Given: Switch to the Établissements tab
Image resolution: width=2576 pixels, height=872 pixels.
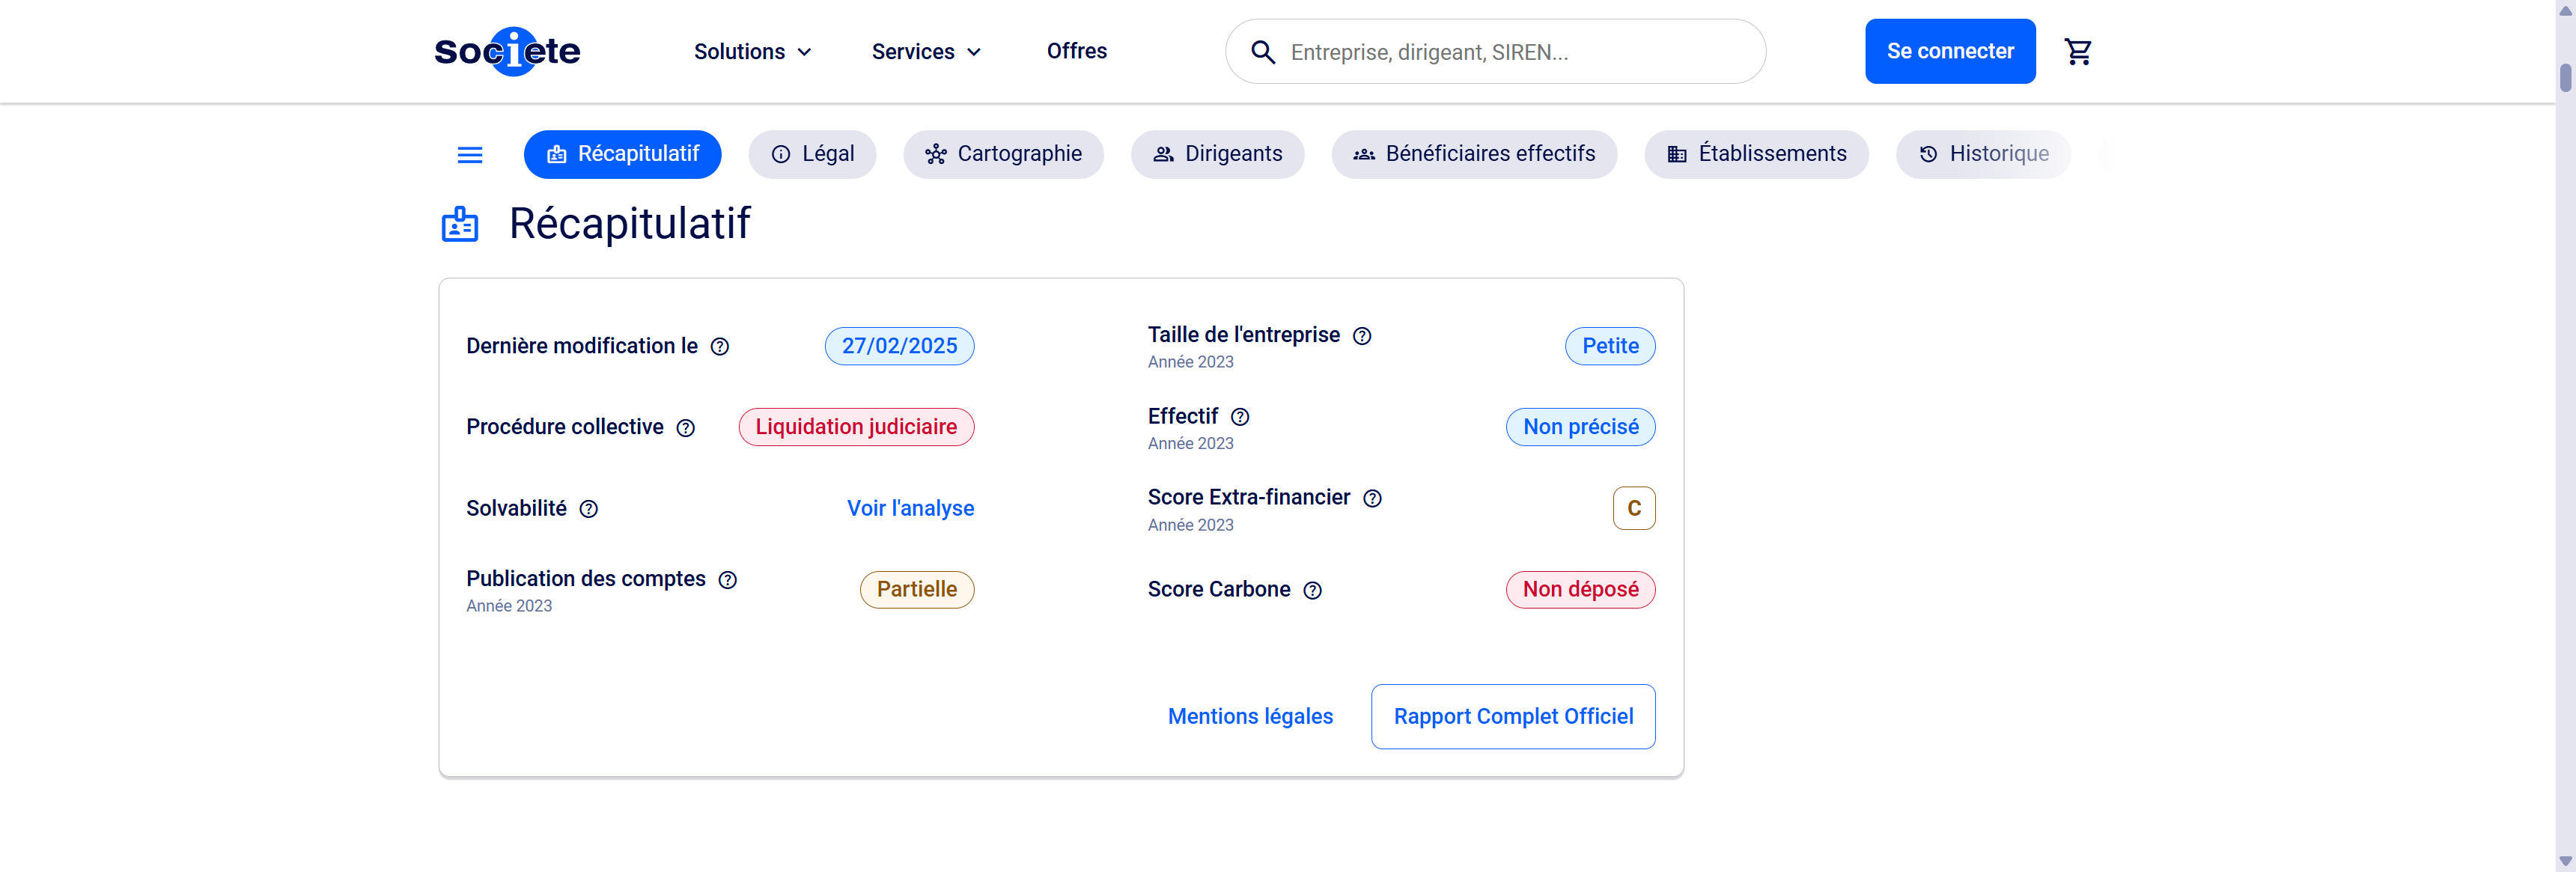Looking at the screenshot, I should 1756,154.
